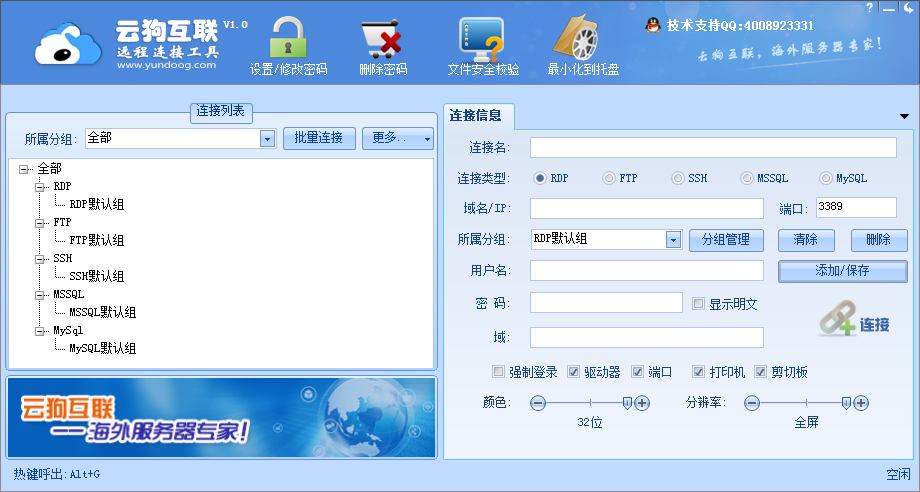
Task: Click the 删除密码 cart icon
Action: [x=382, y=40]
